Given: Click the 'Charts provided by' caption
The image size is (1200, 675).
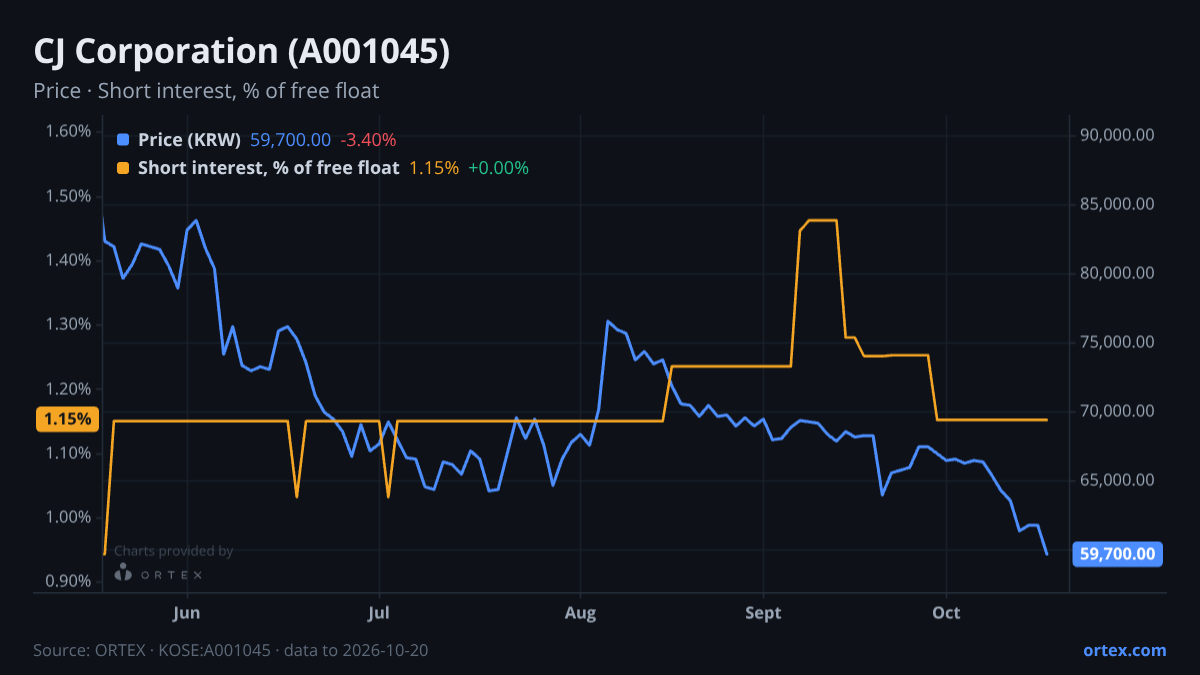Looking at the screenshot, I should coord(174,551).
